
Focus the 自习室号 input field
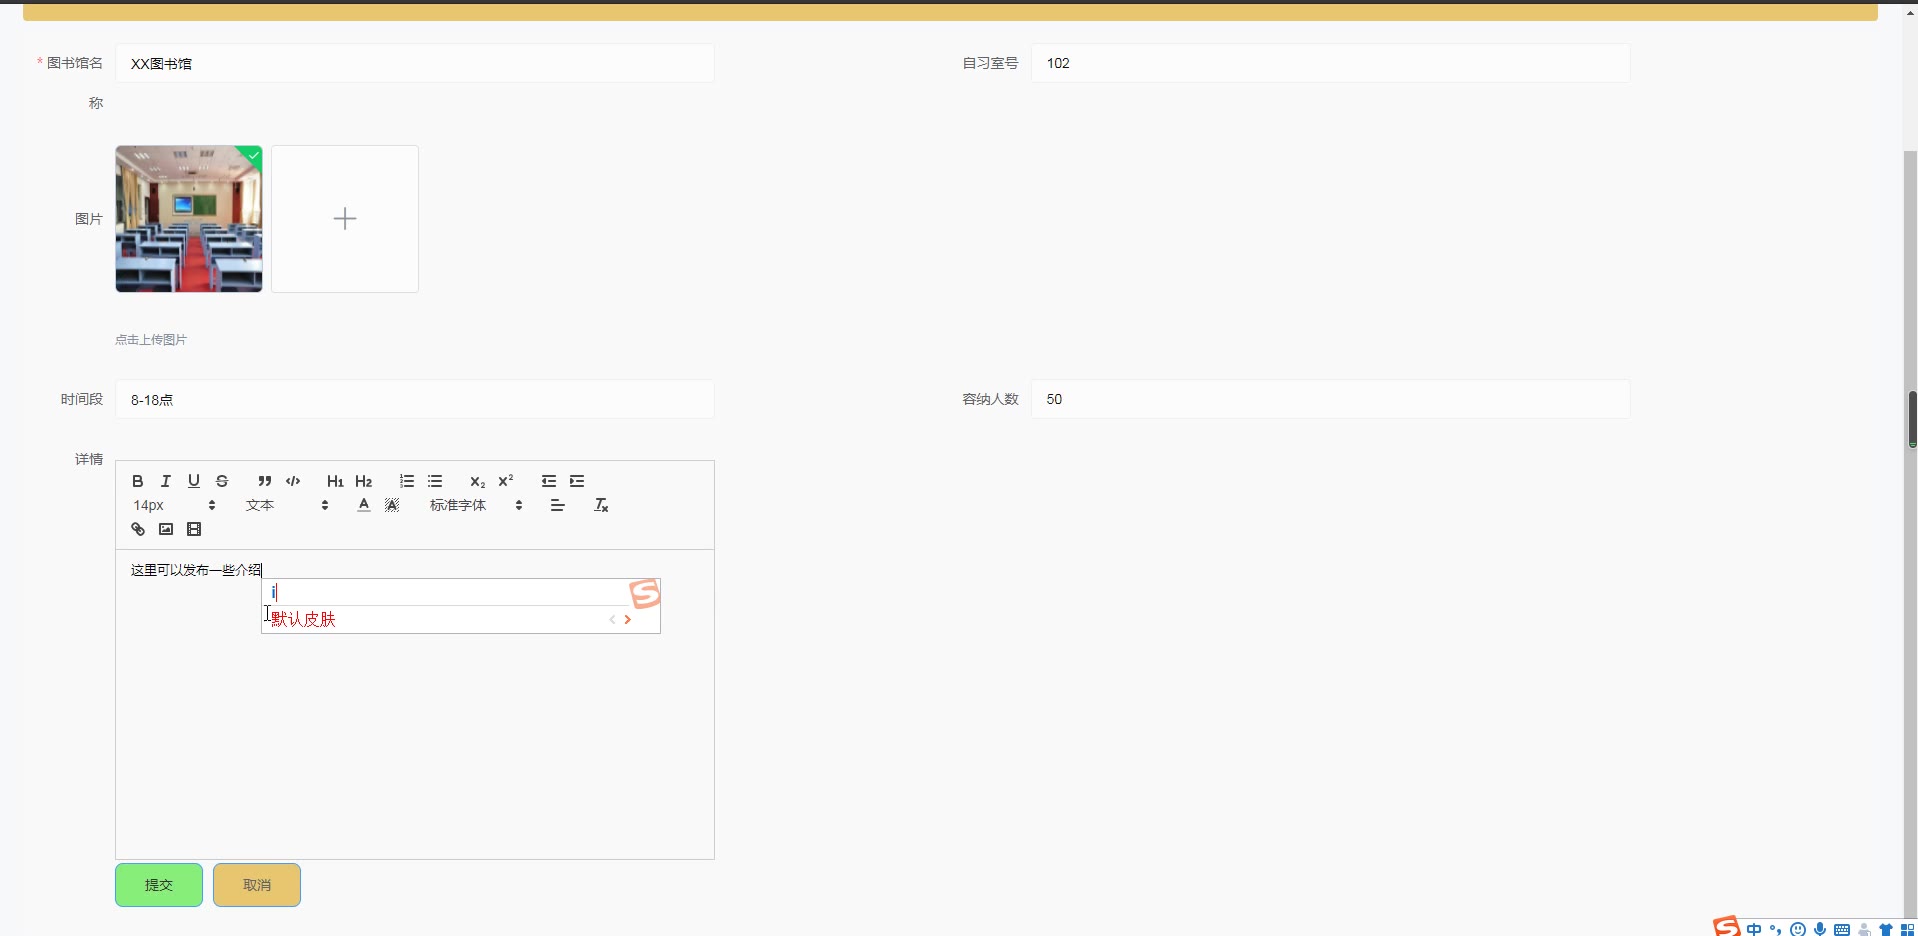pyautogui.click(x=1331, y=63)
